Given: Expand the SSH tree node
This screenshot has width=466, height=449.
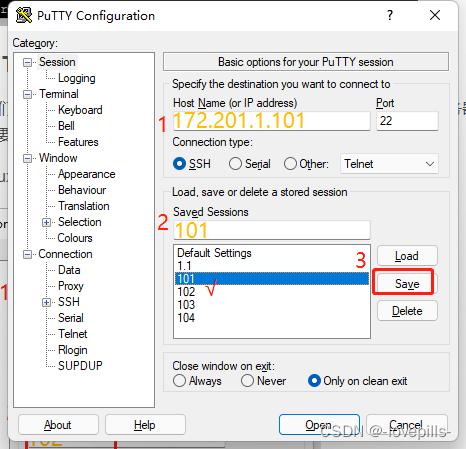Looking at the screenshot, I should pos(46,302).
